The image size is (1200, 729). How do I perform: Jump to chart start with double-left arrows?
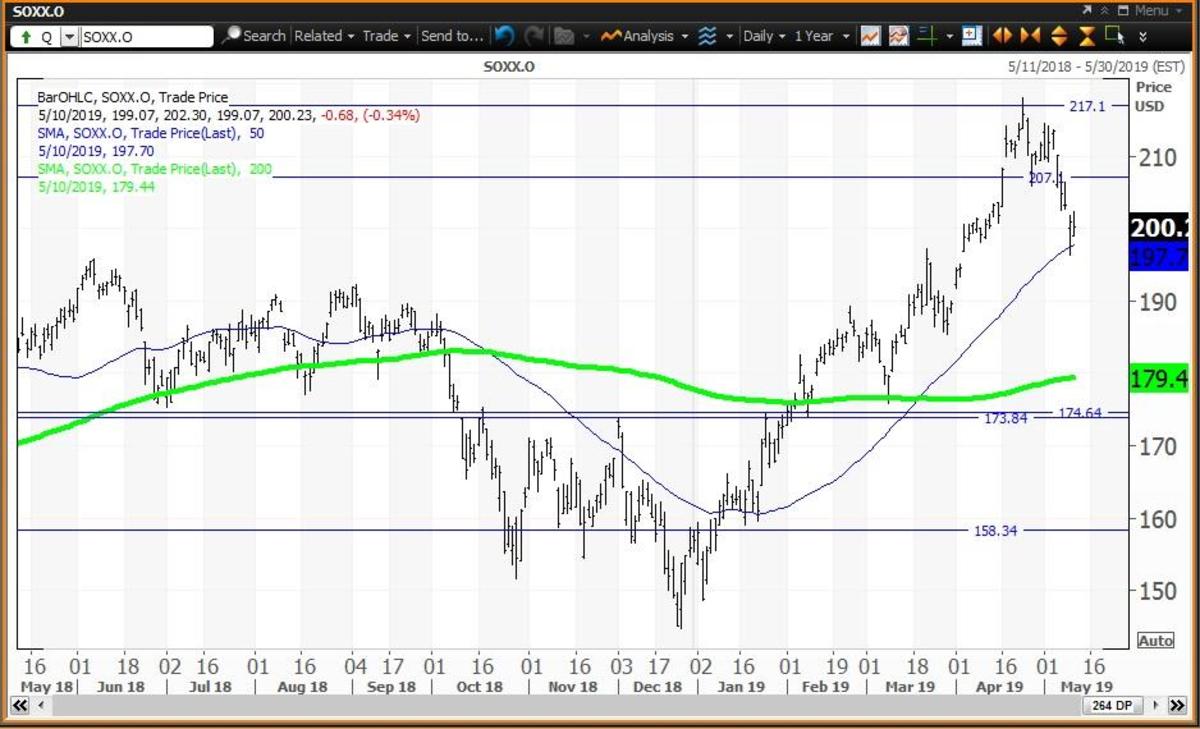(18, 706)
